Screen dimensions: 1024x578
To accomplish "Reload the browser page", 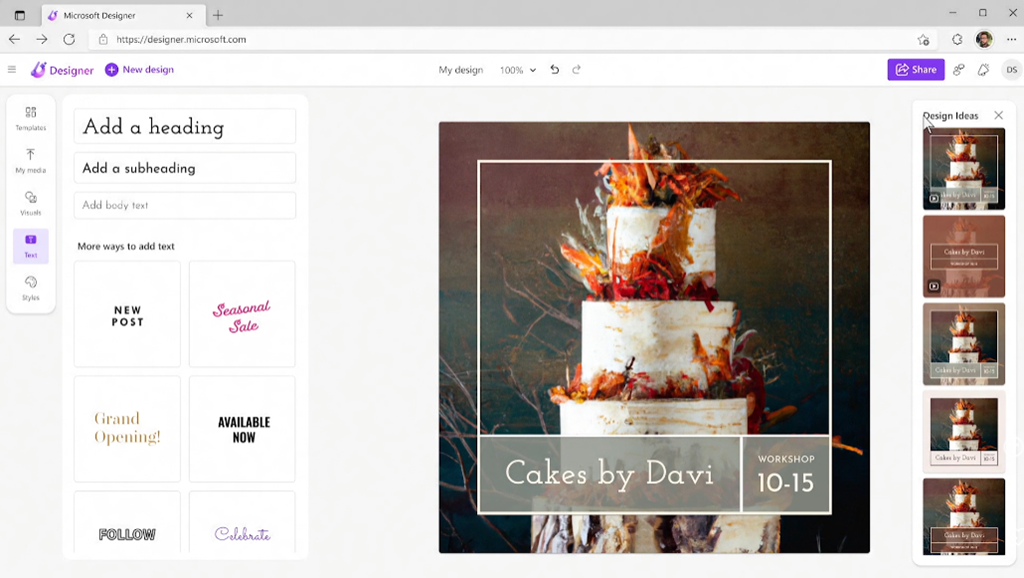I will (69, 39).
